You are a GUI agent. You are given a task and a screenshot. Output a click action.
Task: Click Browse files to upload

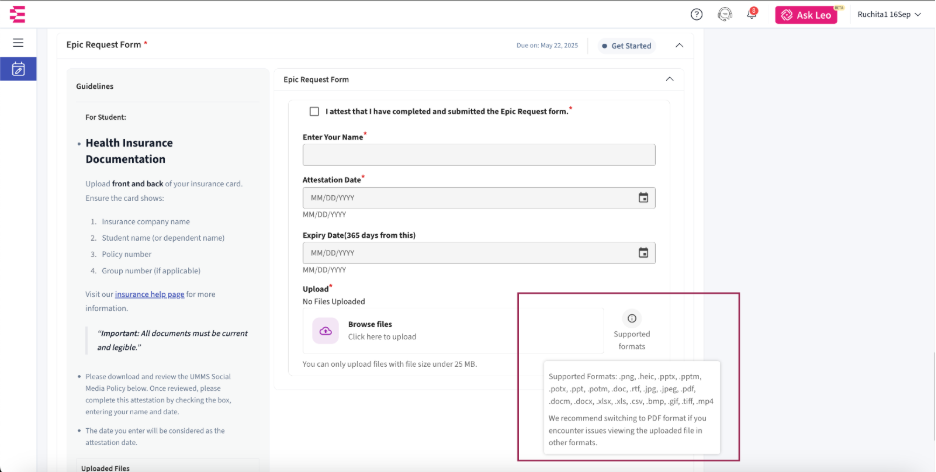pos(370,325)
